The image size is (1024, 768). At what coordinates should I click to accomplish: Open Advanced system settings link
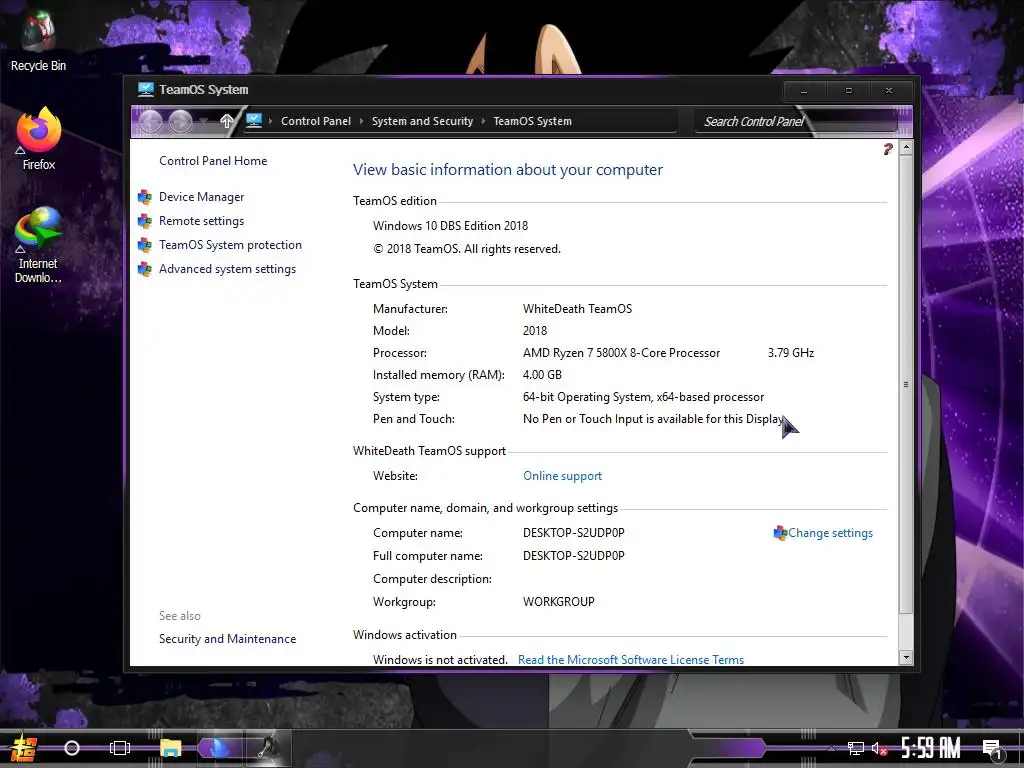point(227,269)
